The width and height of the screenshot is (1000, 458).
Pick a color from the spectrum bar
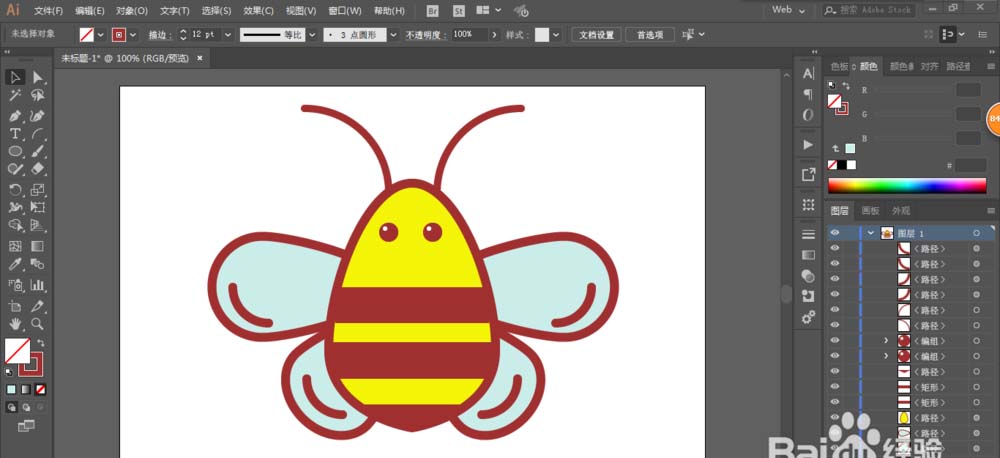click(x=907, y=186)
